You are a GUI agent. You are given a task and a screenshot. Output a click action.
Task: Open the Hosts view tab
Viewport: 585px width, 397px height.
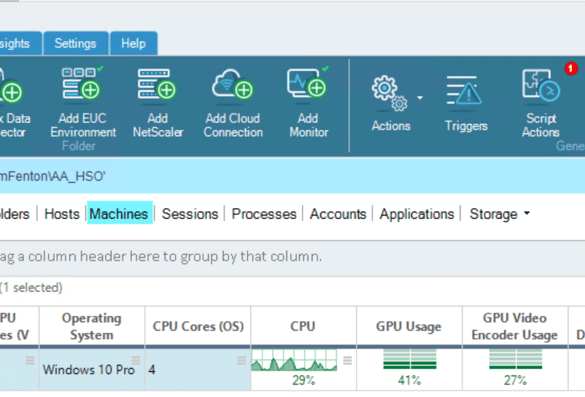(x=62, y=214)
